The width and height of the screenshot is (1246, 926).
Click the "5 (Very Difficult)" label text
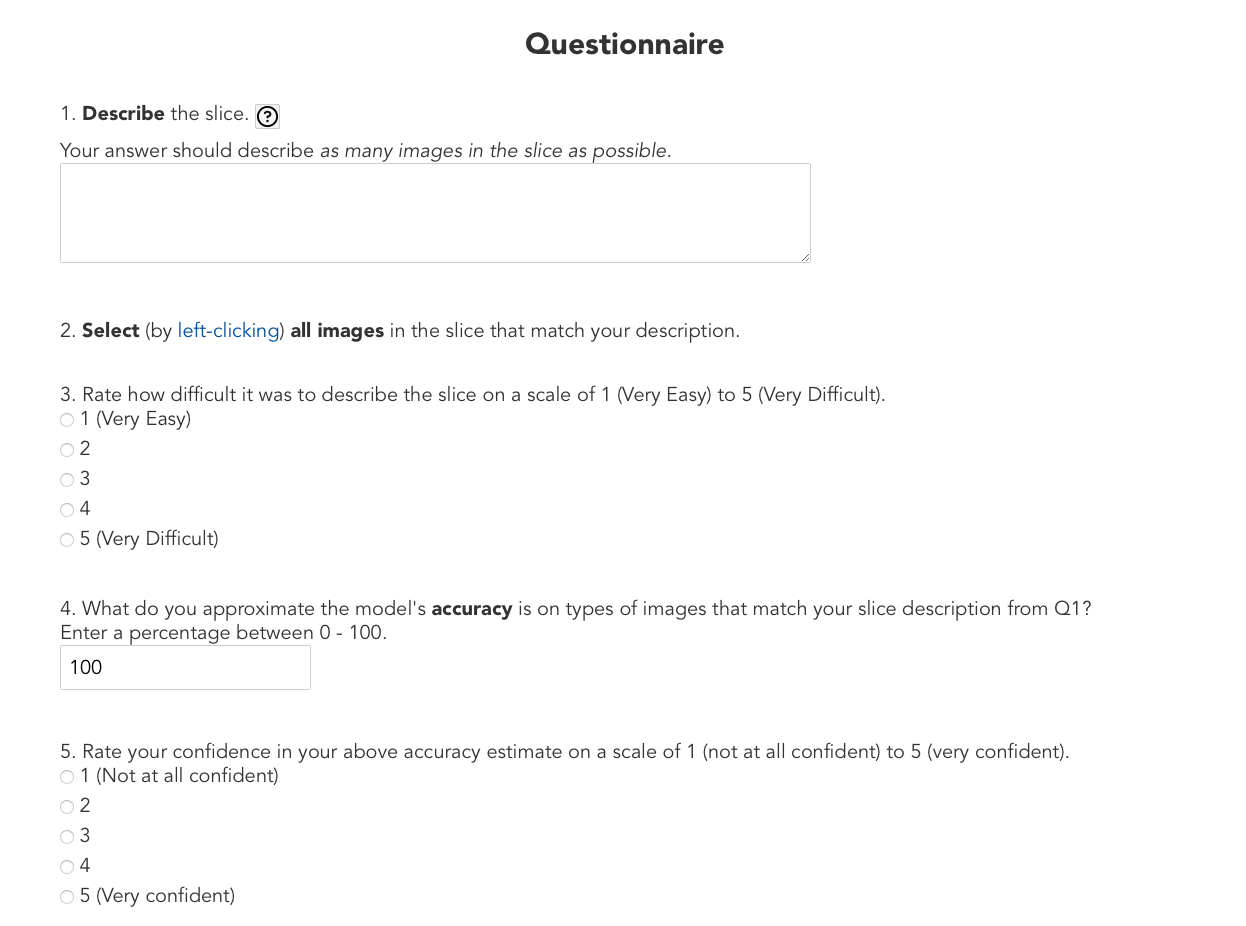[x=149, y=539]
